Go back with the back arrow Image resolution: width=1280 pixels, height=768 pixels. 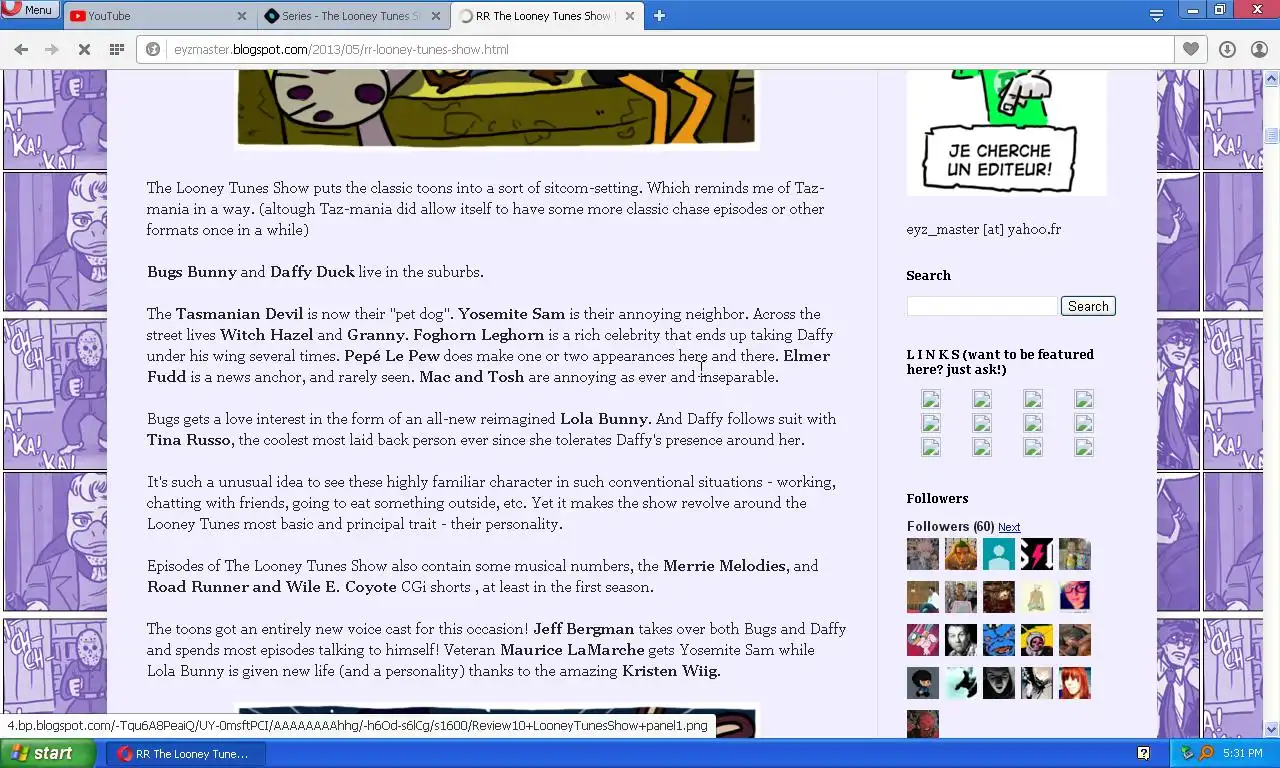[x=21, y=49]
